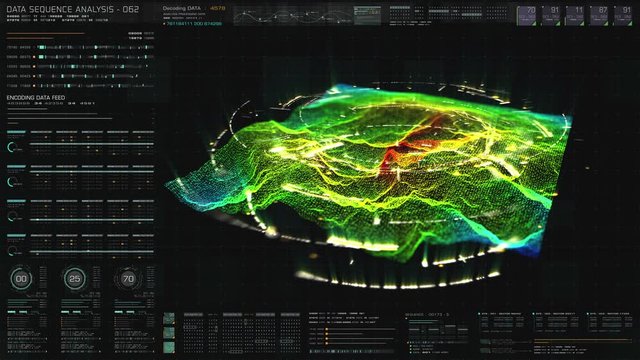Select the circular gauge reading 25
This screenshot has height=360, width=640.
(75, 279)
